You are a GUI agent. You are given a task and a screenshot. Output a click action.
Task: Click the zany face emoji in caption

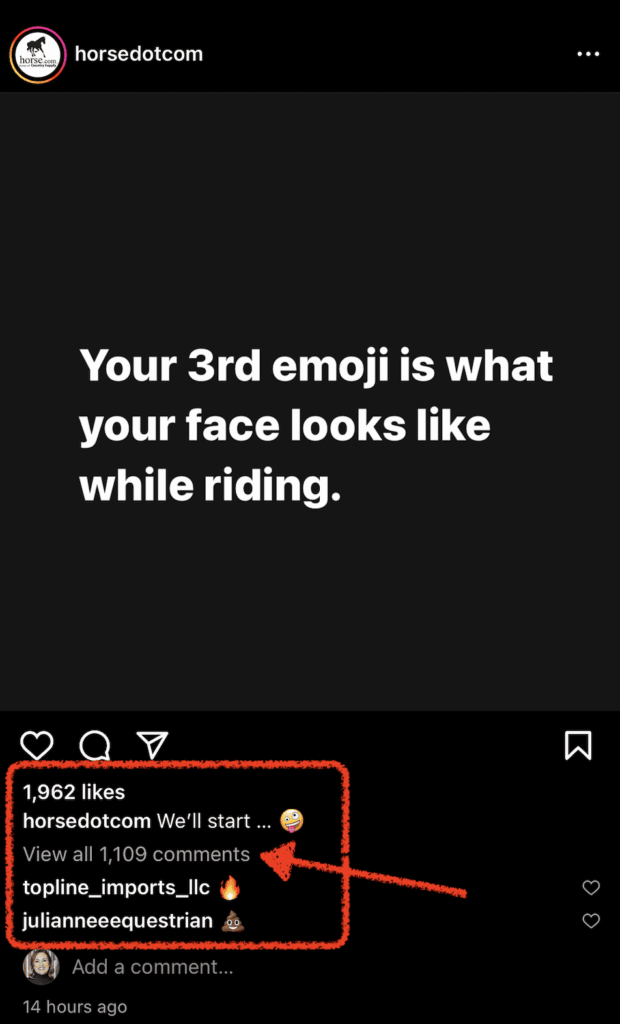tap(292, 822)
